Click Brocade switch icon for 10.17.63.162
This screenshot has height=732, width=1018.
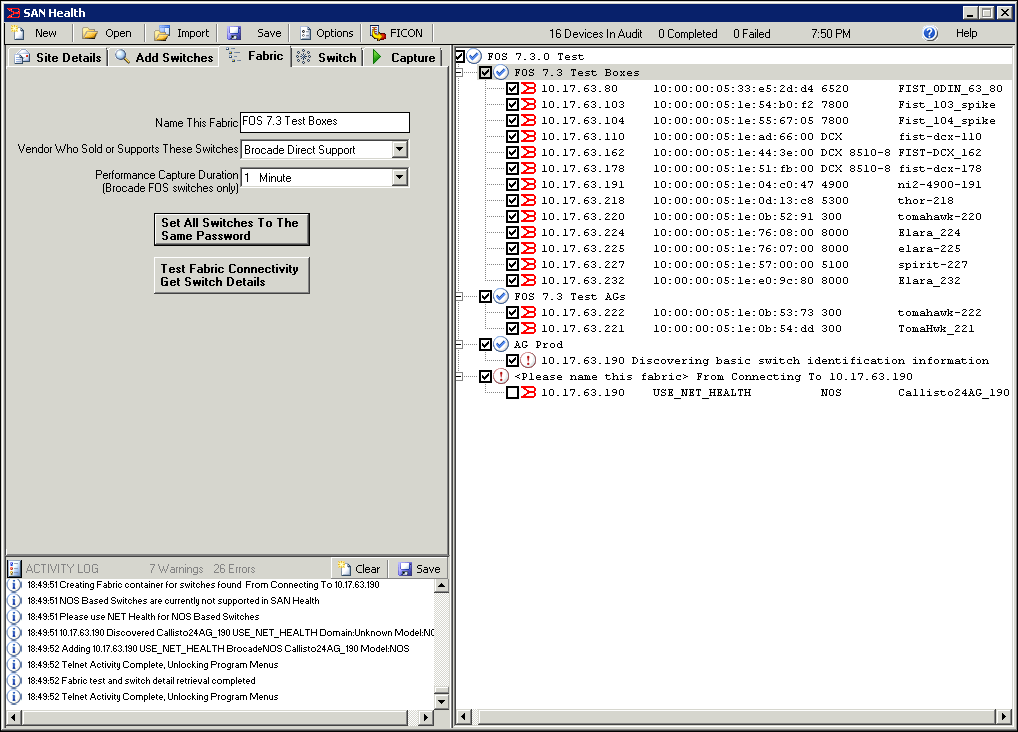pyautogui.click(x=529, y=153)
